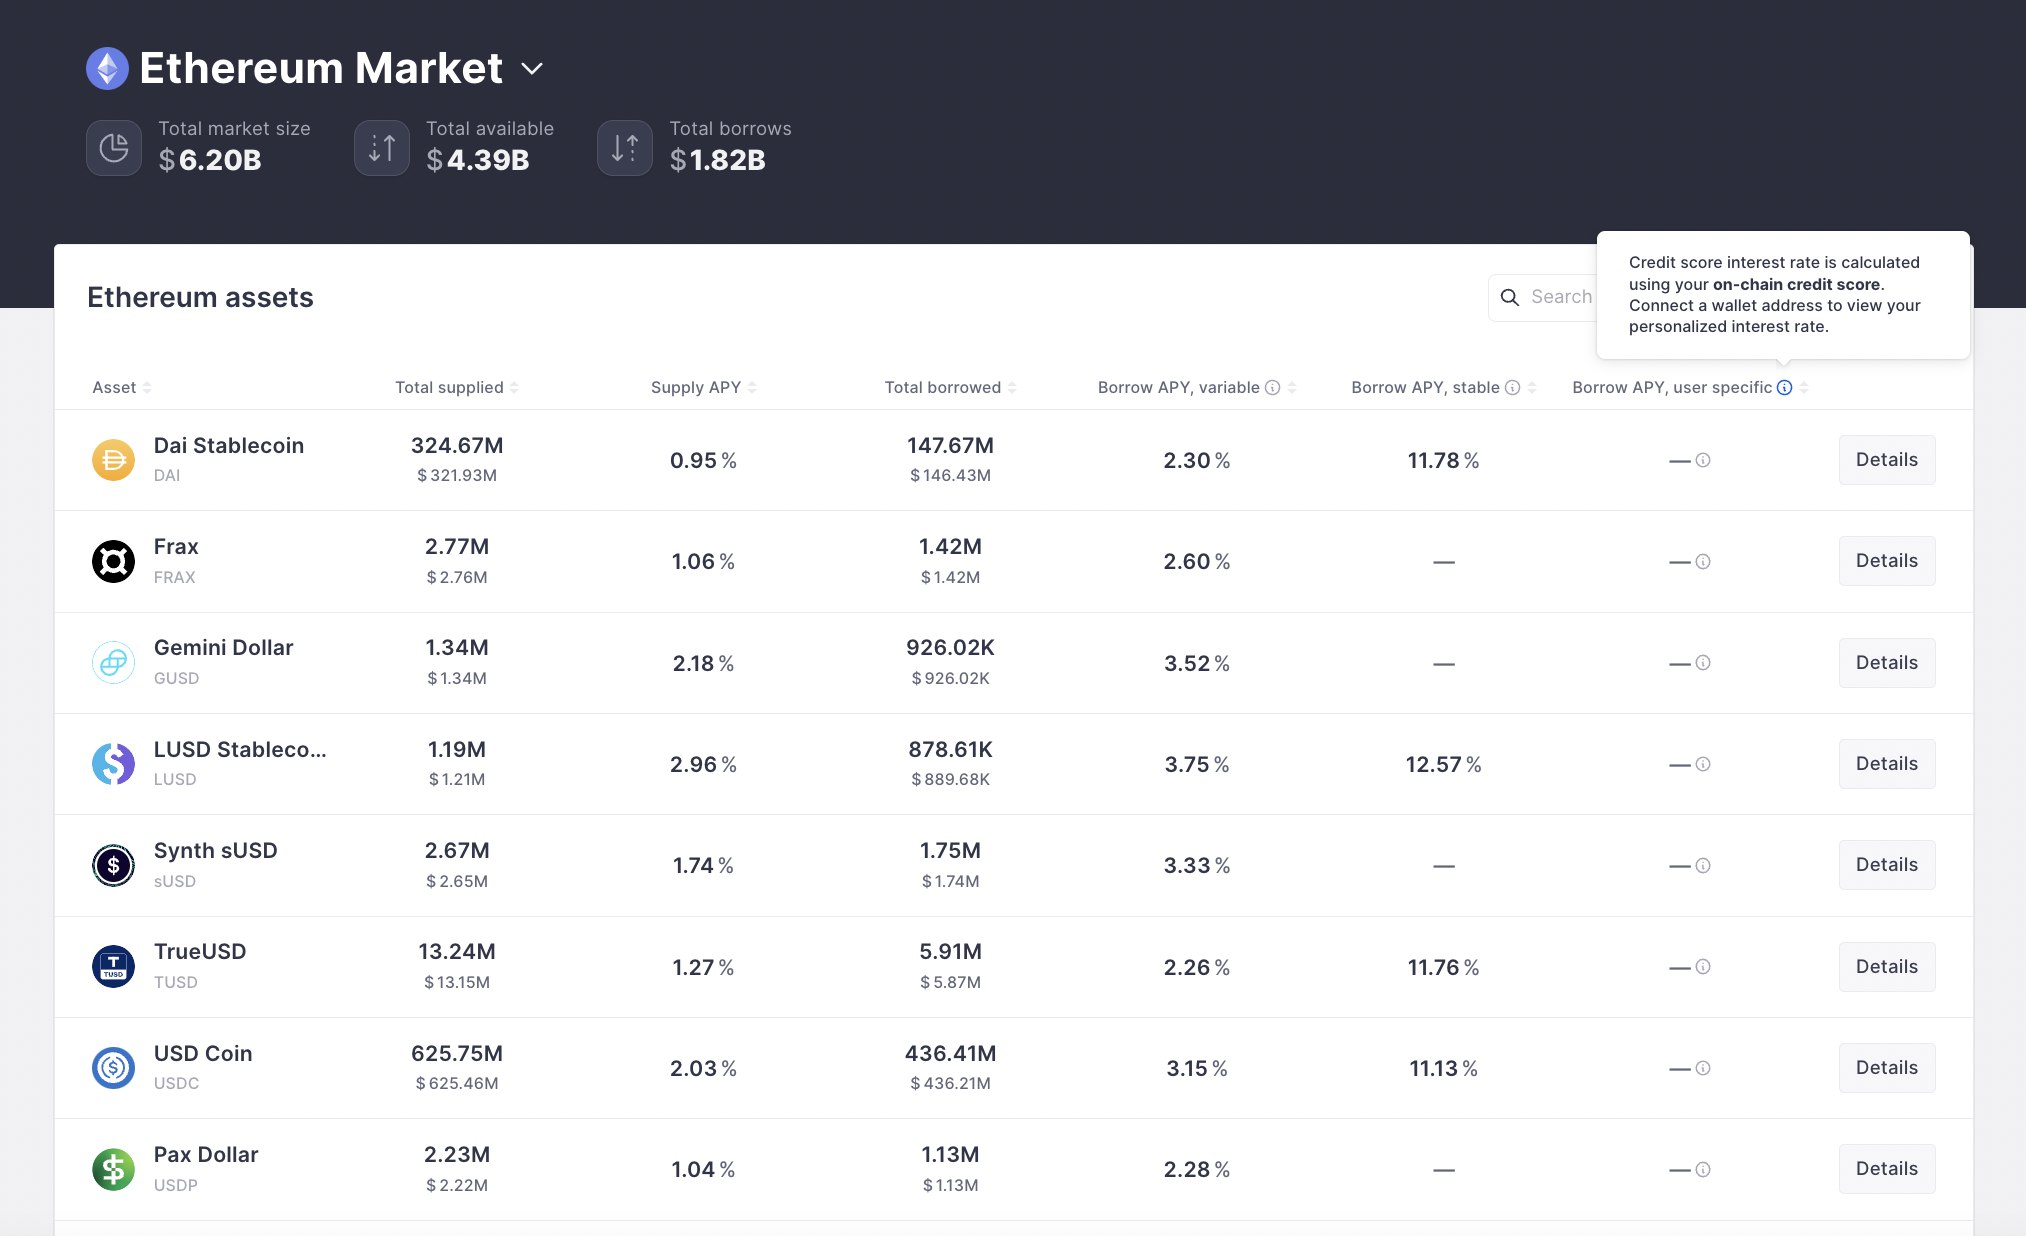Click the 3.52% variable borrow APY

[x=1197, y=664]
